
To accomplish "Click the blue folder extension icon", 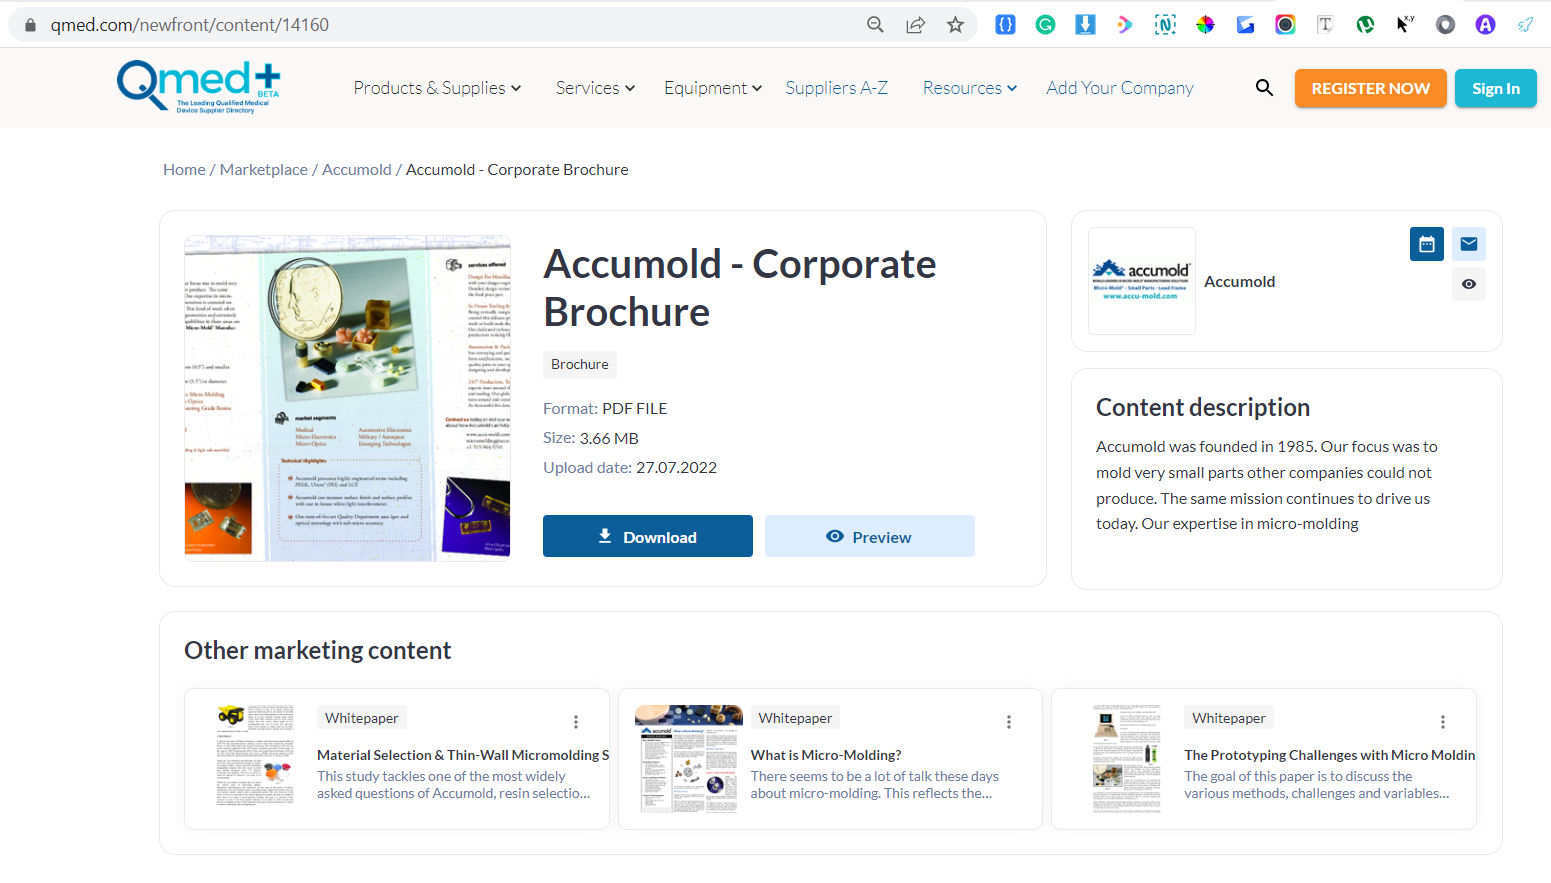I will [1245, 25].
